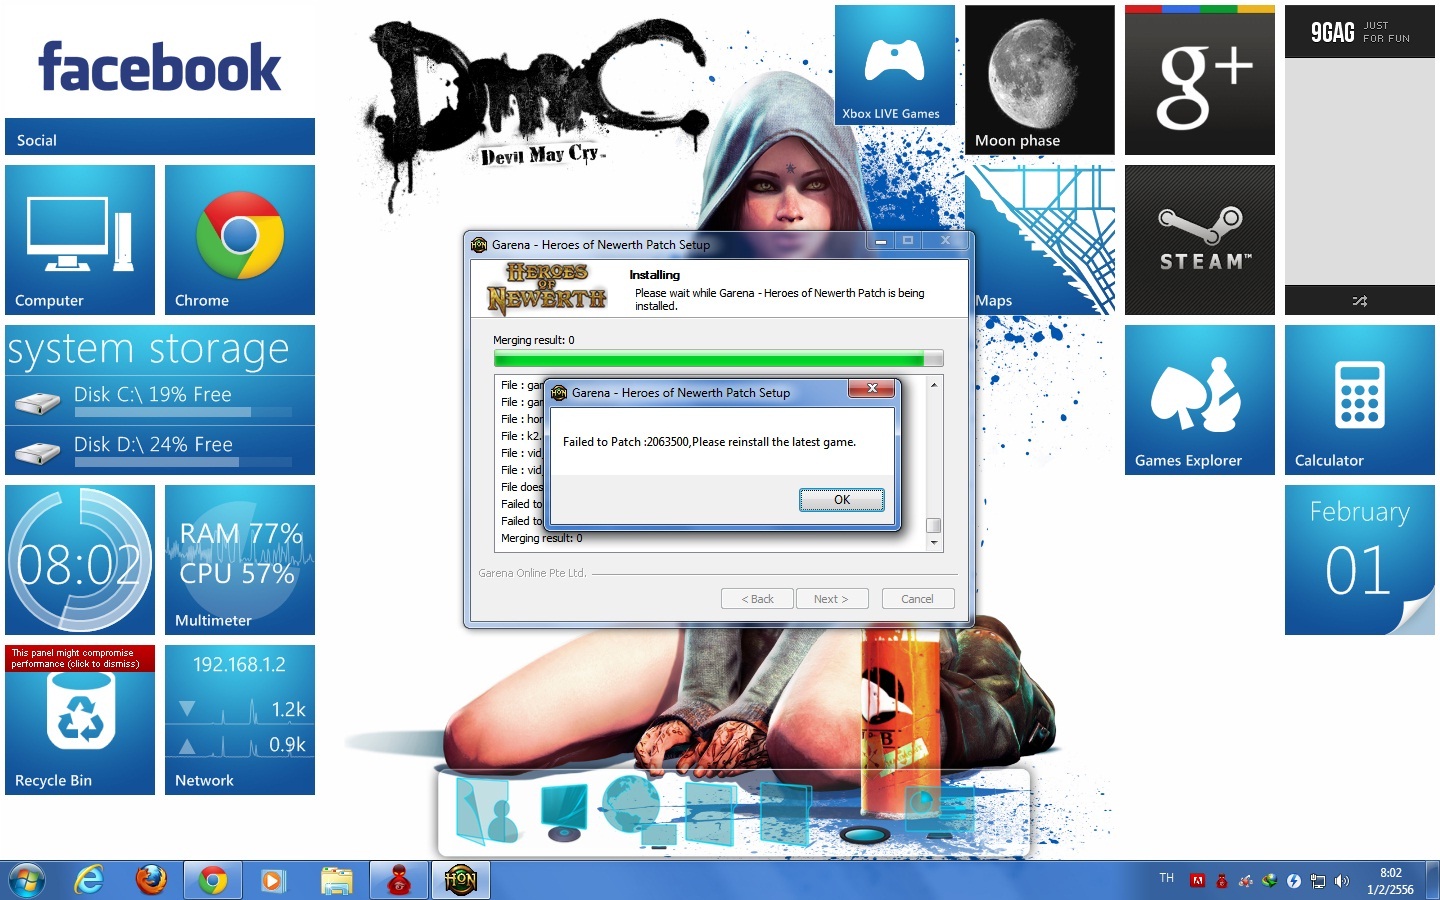This screenshot has height=900, width=1440.
Task: Open the February 01 calendar tile
Action: (1360, 560)
